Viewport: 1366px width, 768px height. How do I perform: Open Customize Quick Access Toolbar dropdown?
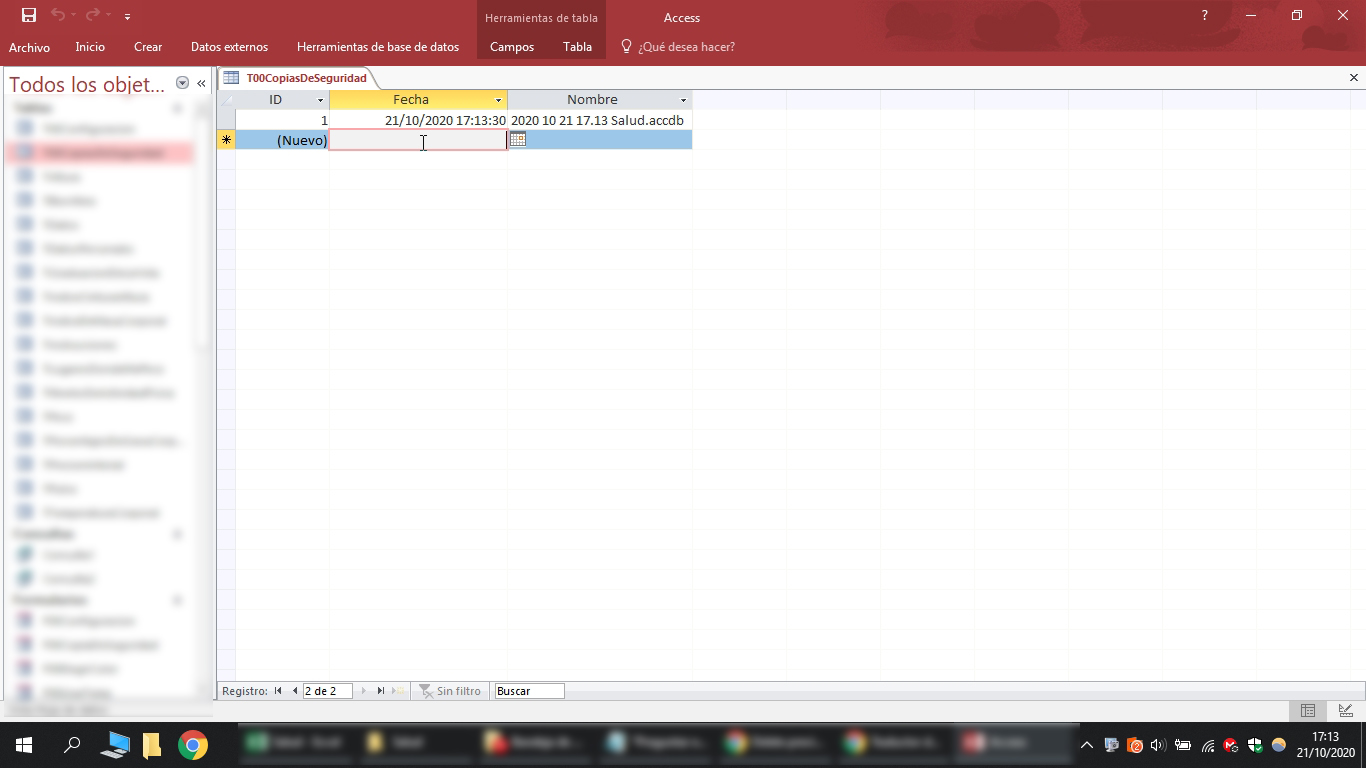(127, 17)
